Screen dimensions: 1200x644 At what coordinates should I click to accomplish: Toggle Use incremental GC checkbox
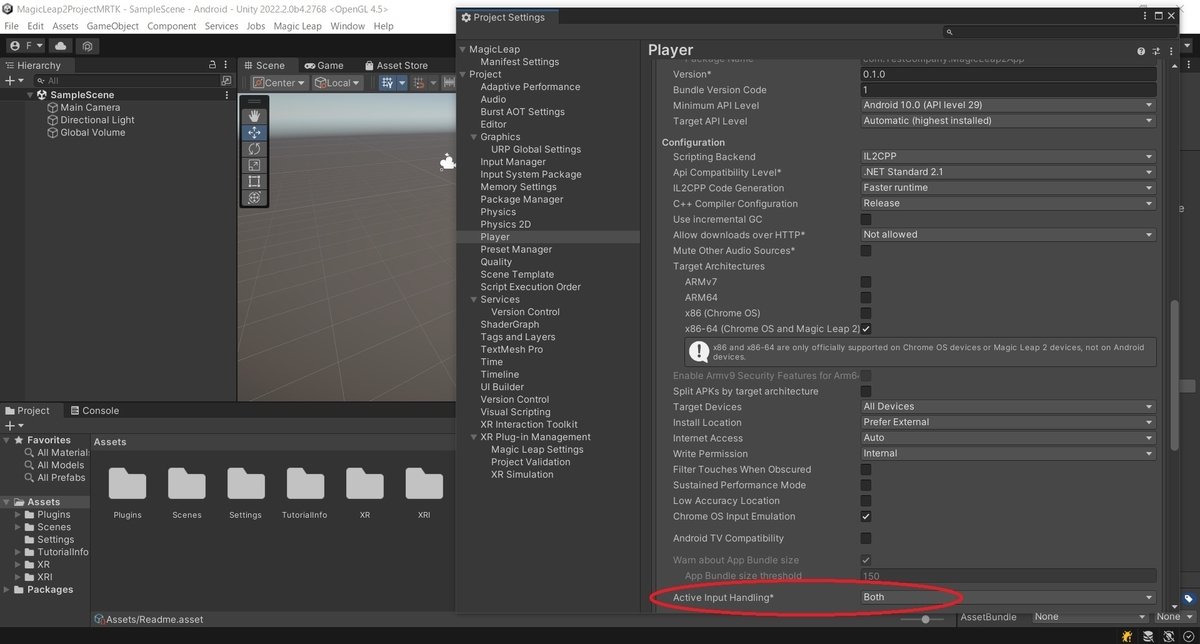(x=866, y=219)
